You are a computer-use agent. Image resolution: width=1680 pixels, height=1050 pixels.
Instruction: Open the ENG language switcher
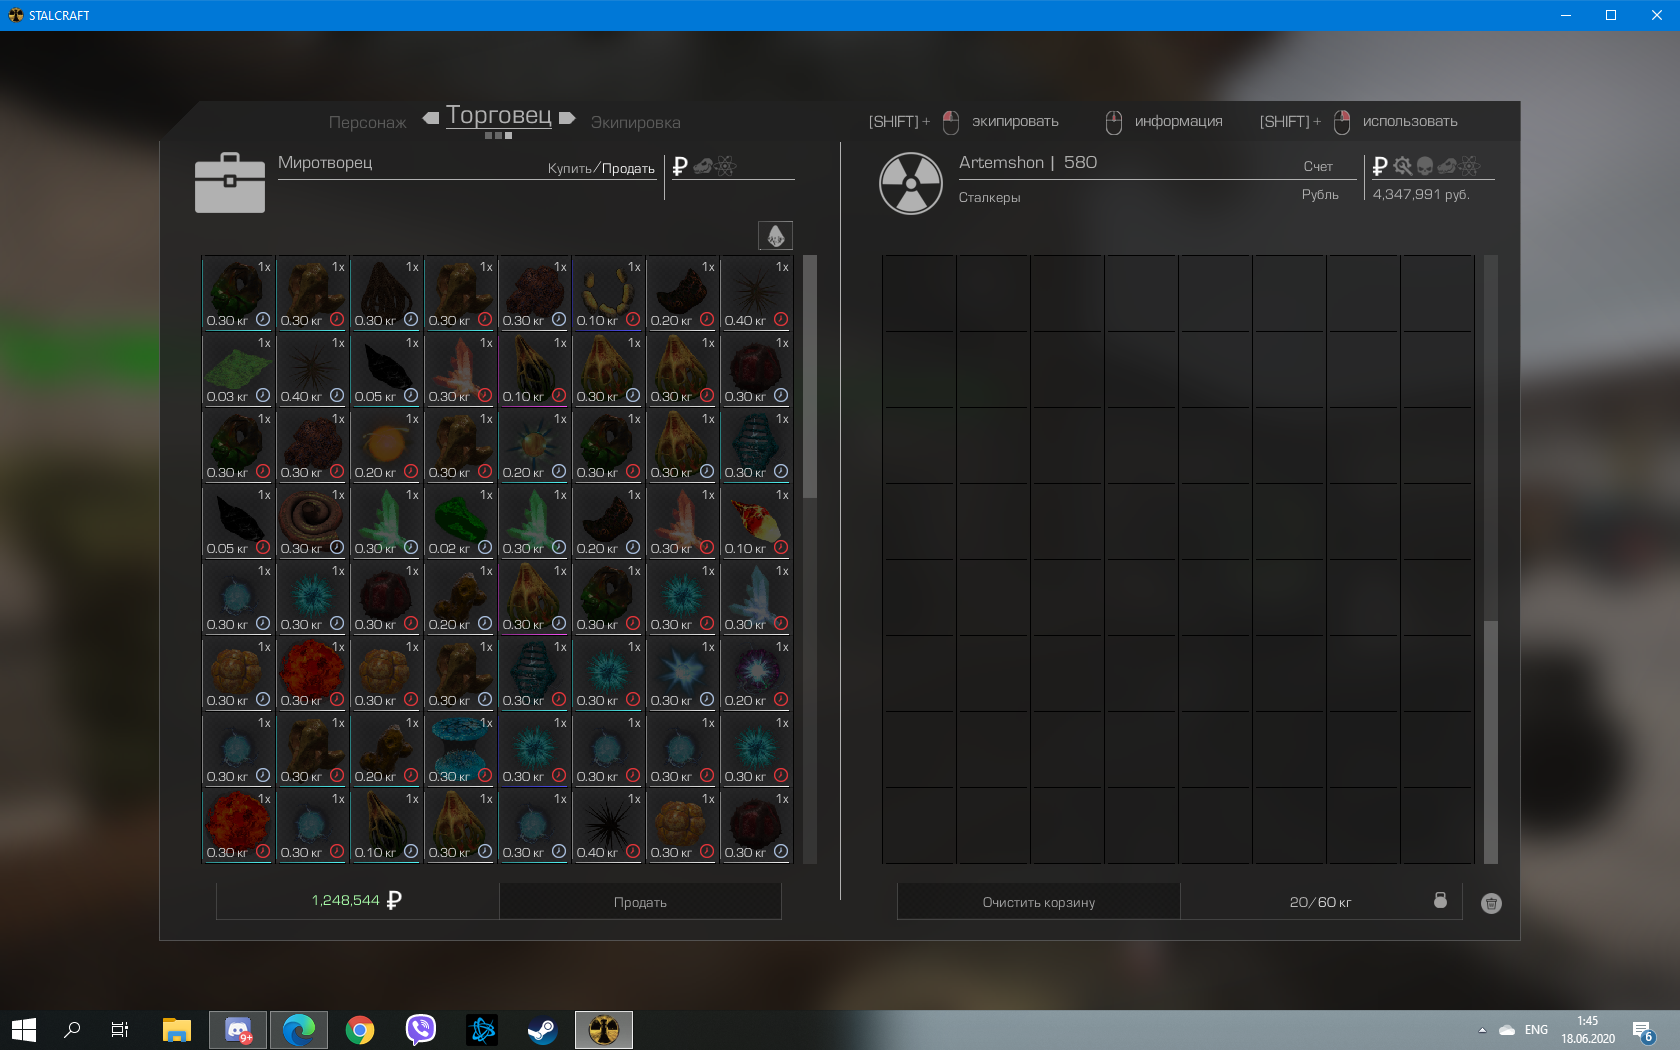(1536, 1030)
